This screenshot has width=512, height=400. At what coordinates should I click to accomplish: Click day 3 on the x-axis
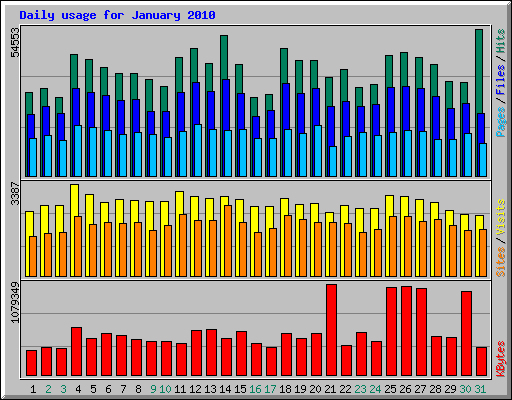pos(63,389)
